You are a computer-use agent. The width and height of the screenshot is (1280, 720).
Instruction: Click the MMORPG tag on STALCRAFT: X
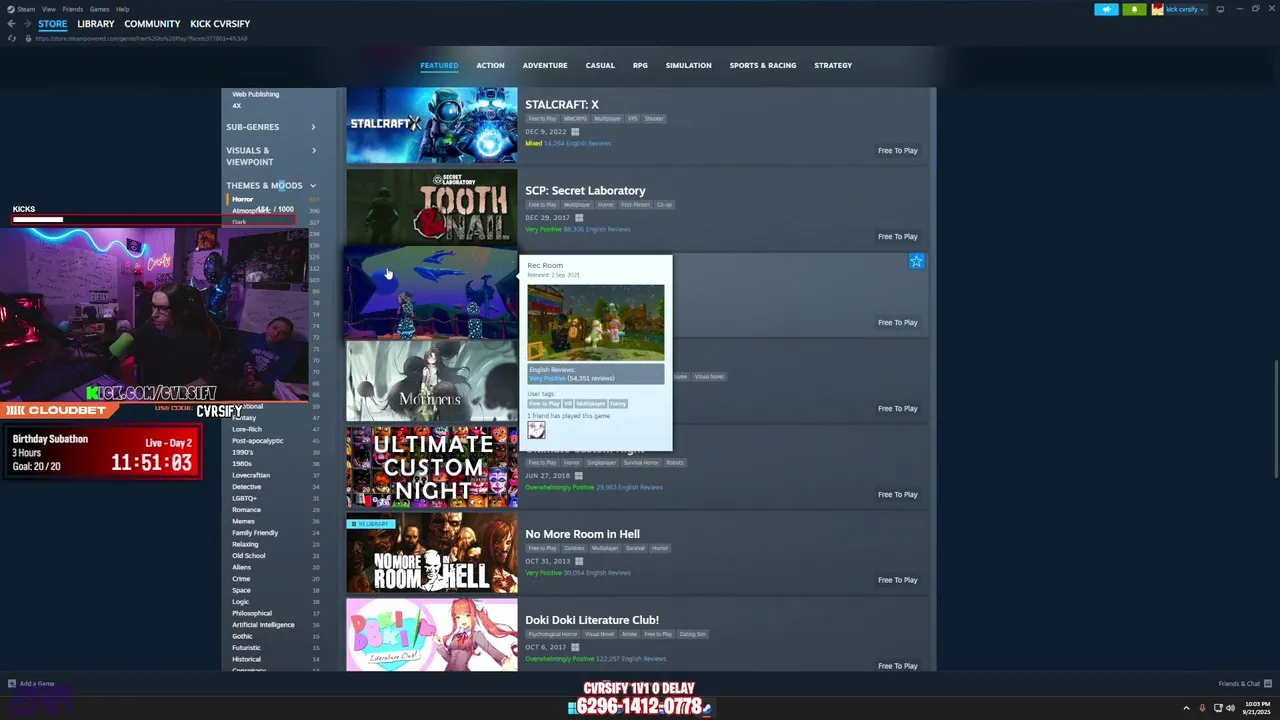coord(575,118)
